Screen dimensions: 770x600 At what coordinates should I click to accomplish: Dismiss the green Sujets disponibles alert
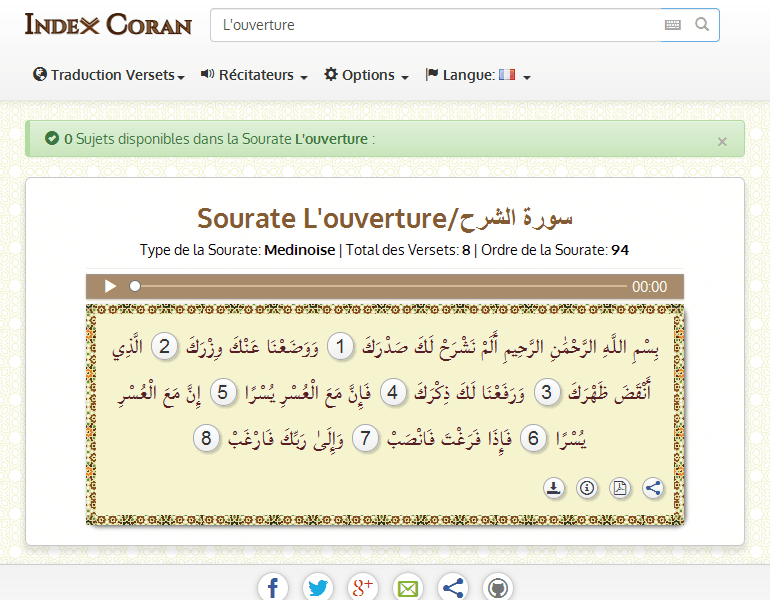722,141
